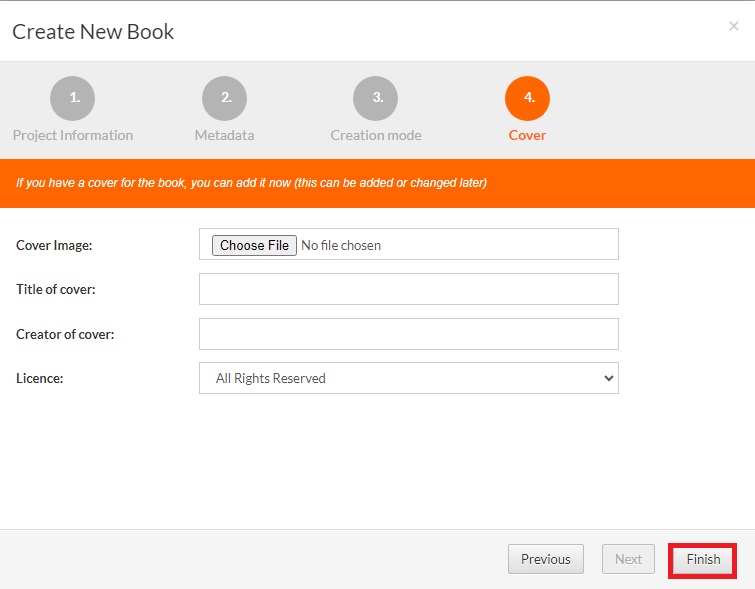The width and height of the screenshot is (755, 589).
Task: Click the greyed-out Next button
Action: pyautogui.click(x=628, y=559)
